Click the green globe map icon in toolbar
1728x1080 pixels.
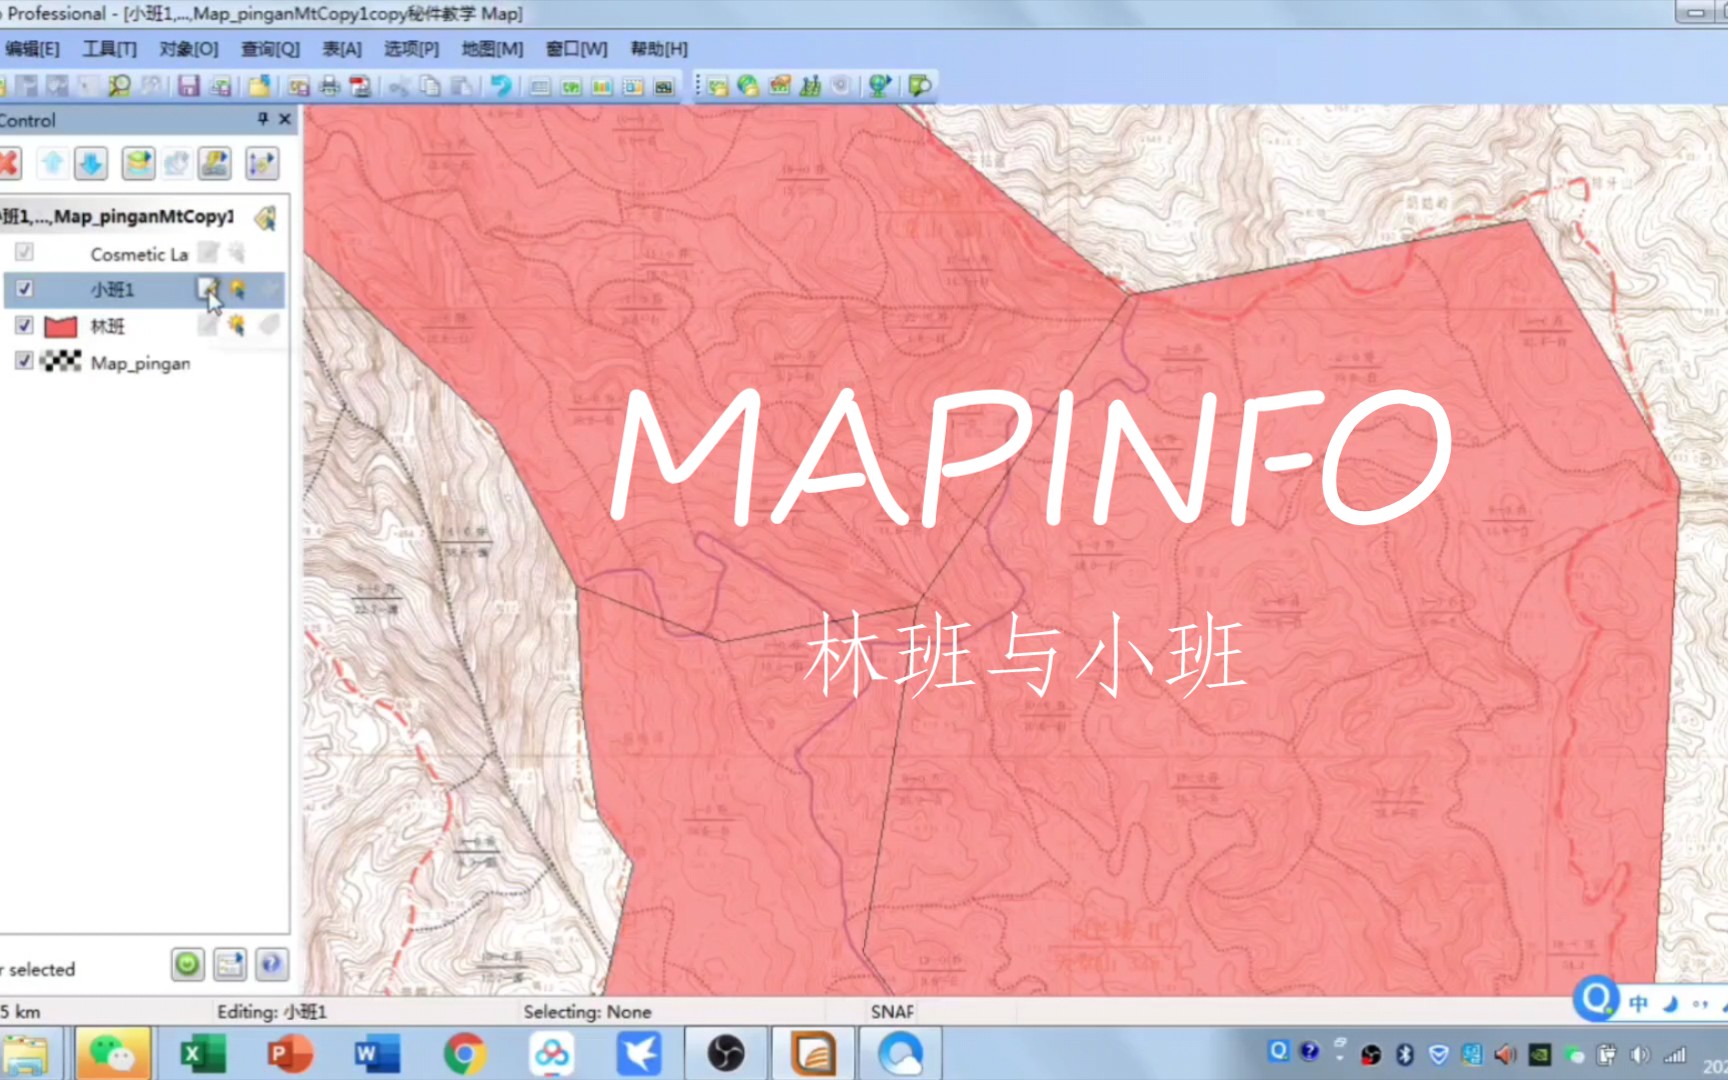point(748,86)
